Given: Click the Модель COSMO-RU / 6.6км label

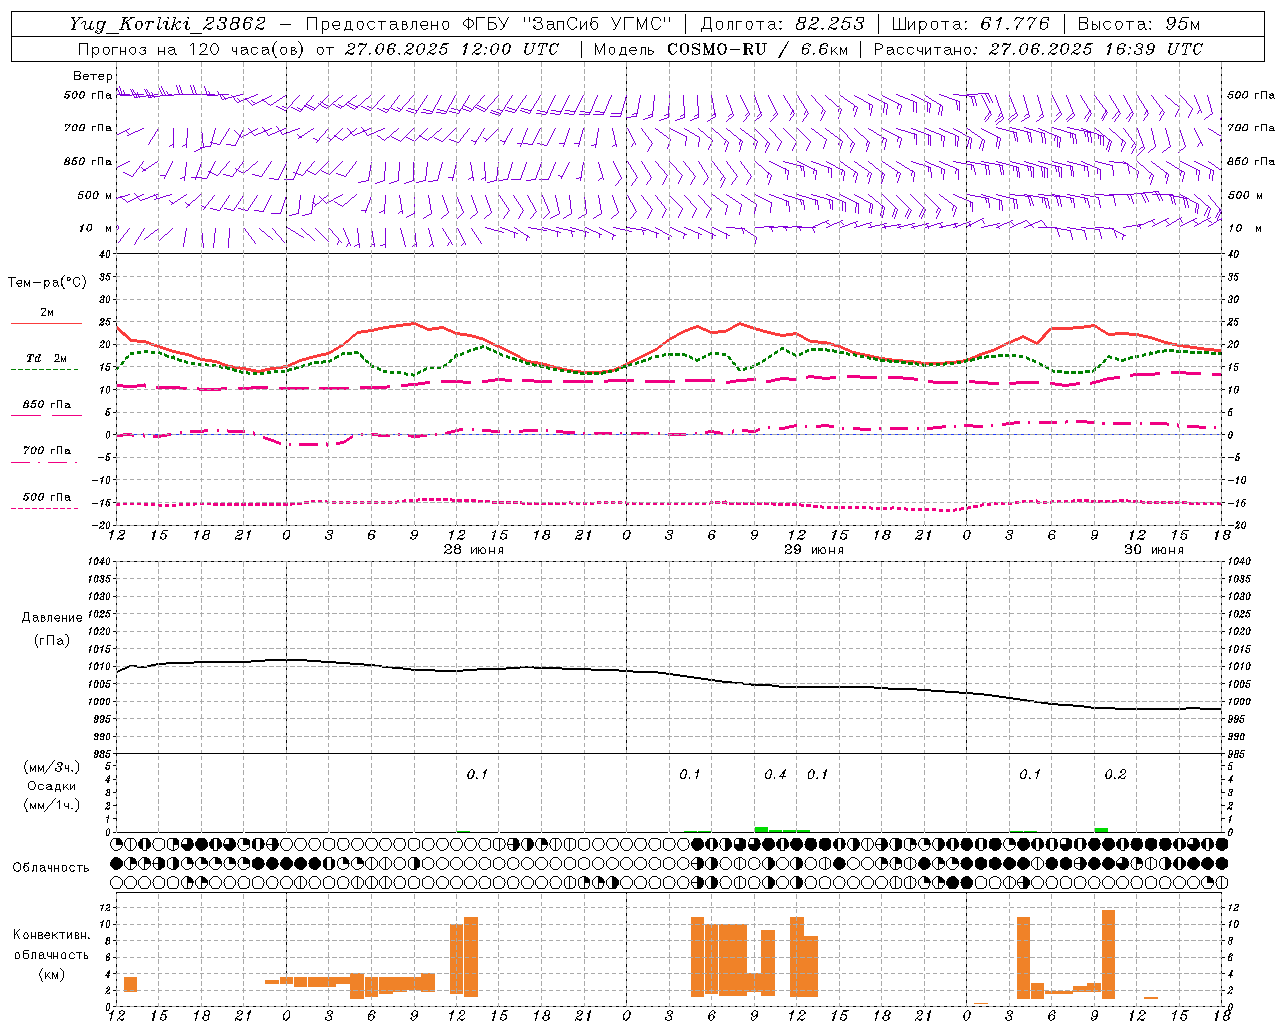Looking at the screenshot, I should pyautogui.click(x=721, y=49).
